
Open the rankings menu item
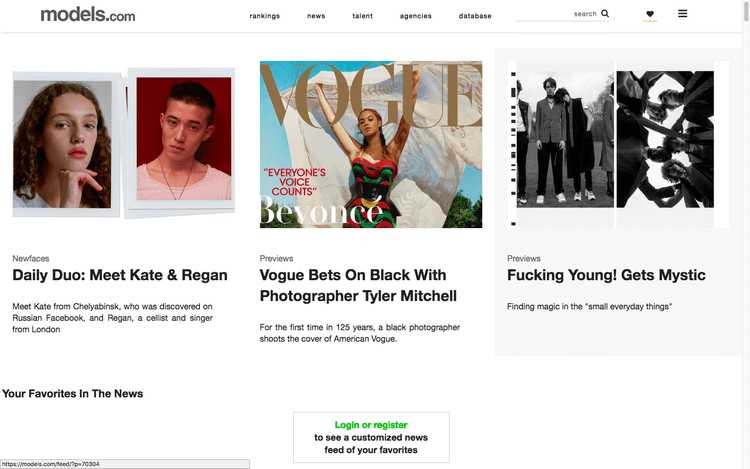pos(265,16)
